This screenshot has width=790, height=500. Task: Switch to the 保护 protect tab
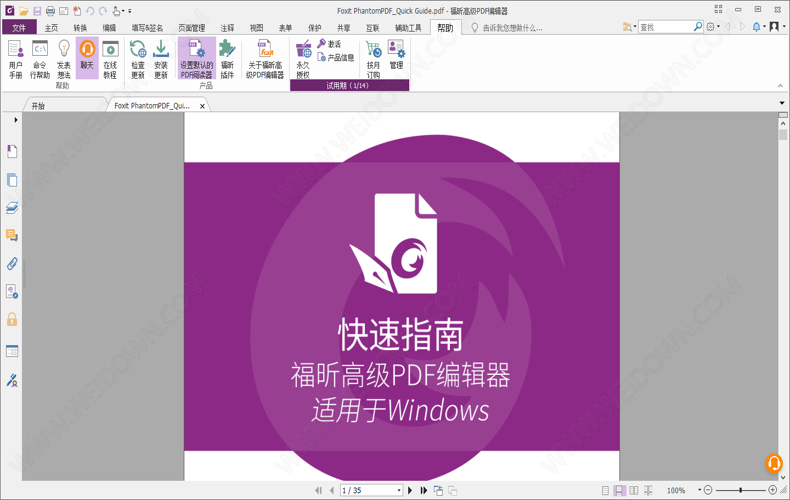coord(314,28)
